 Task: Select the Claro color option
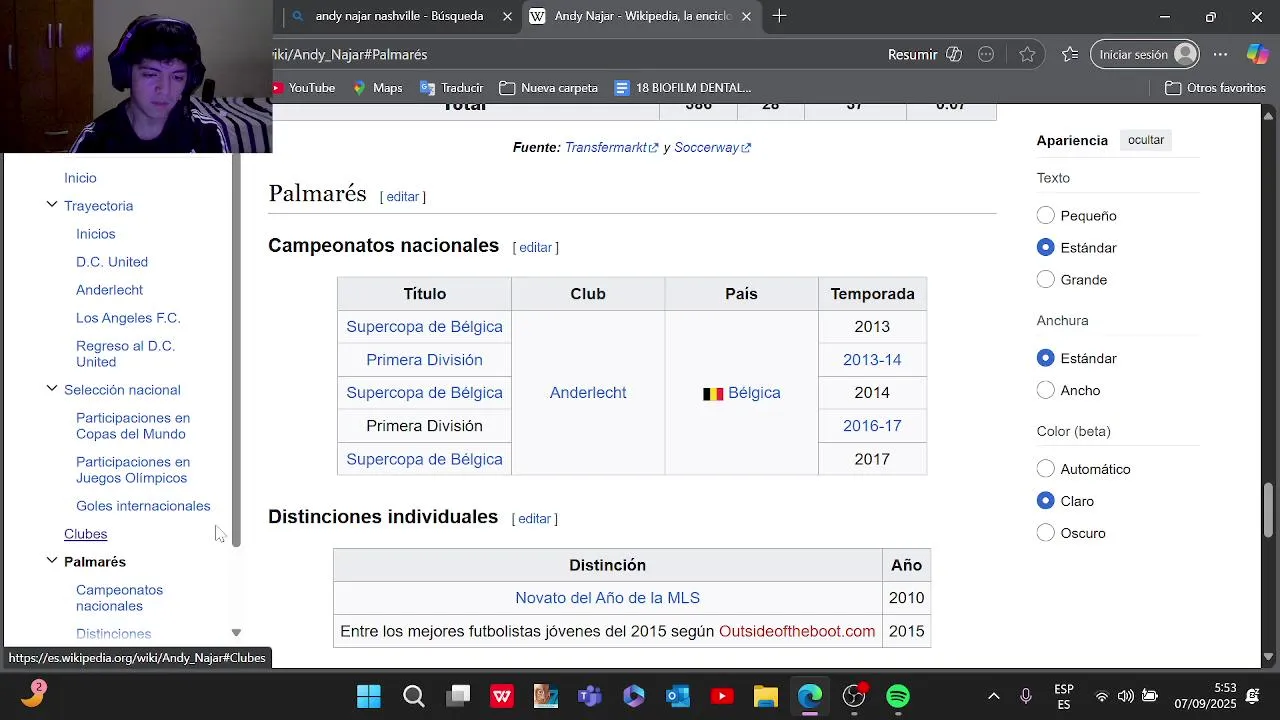[x=1046, y=501]
